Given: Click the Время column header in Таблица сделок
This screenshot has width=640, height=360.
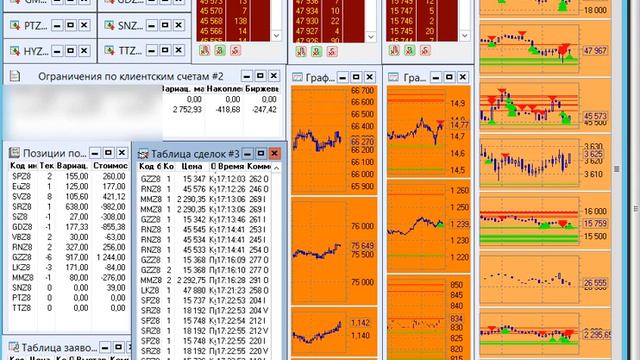Looking at the screenshot, I should (x=231, y=167).
